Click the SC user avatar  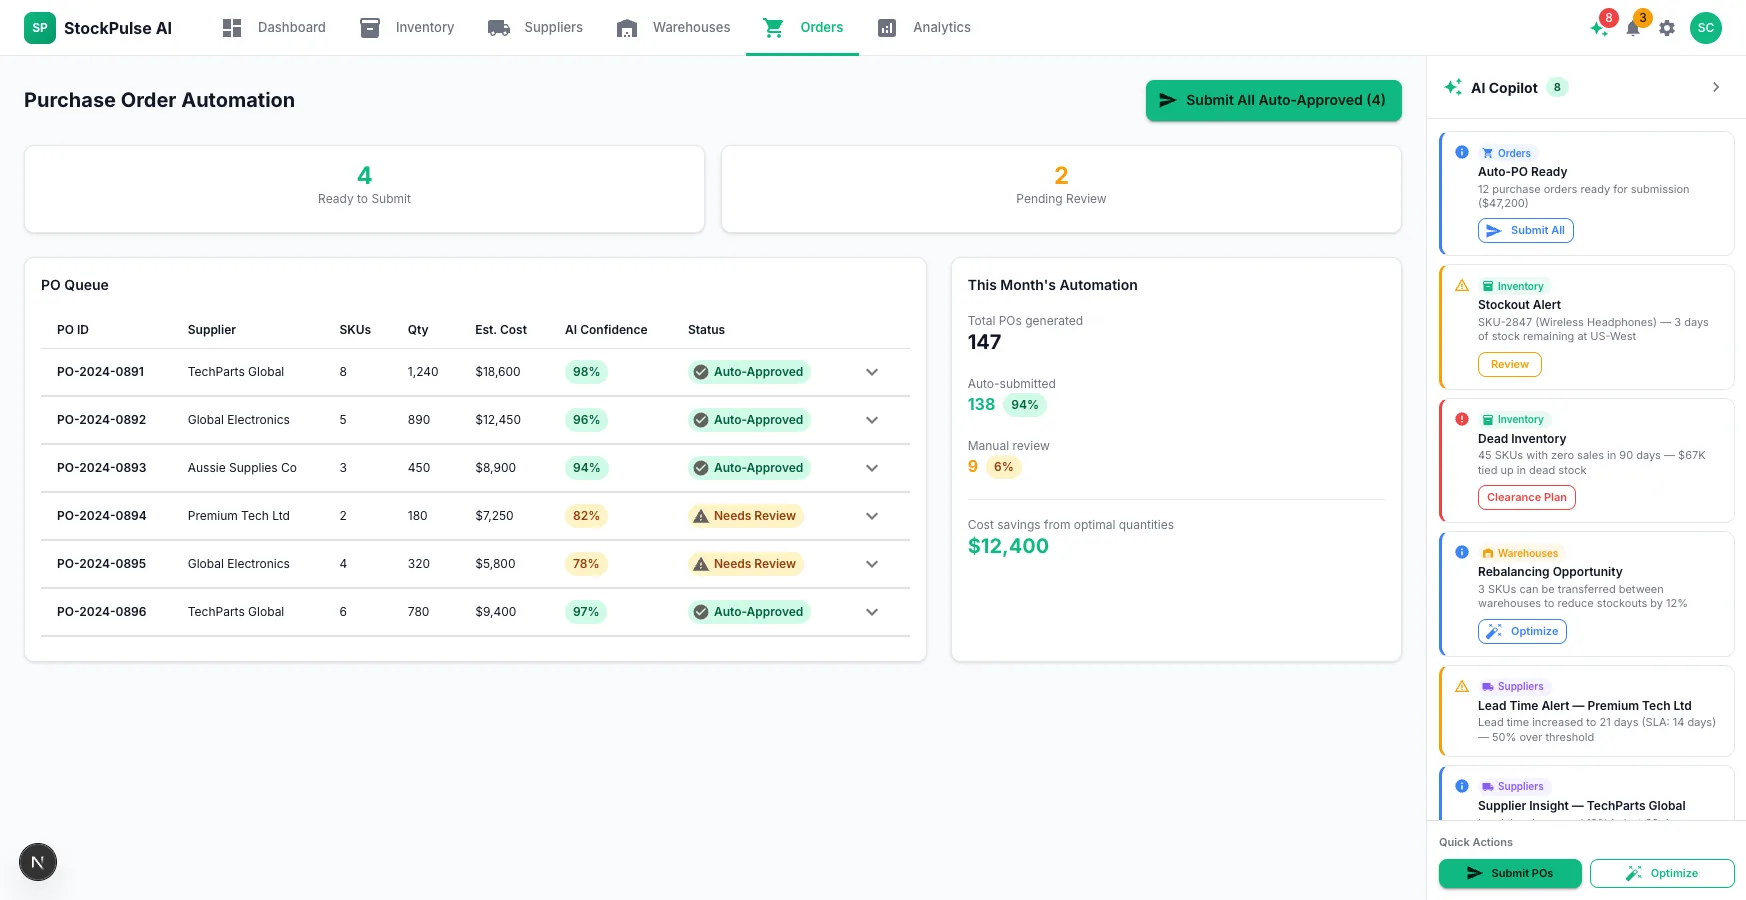1706,28
